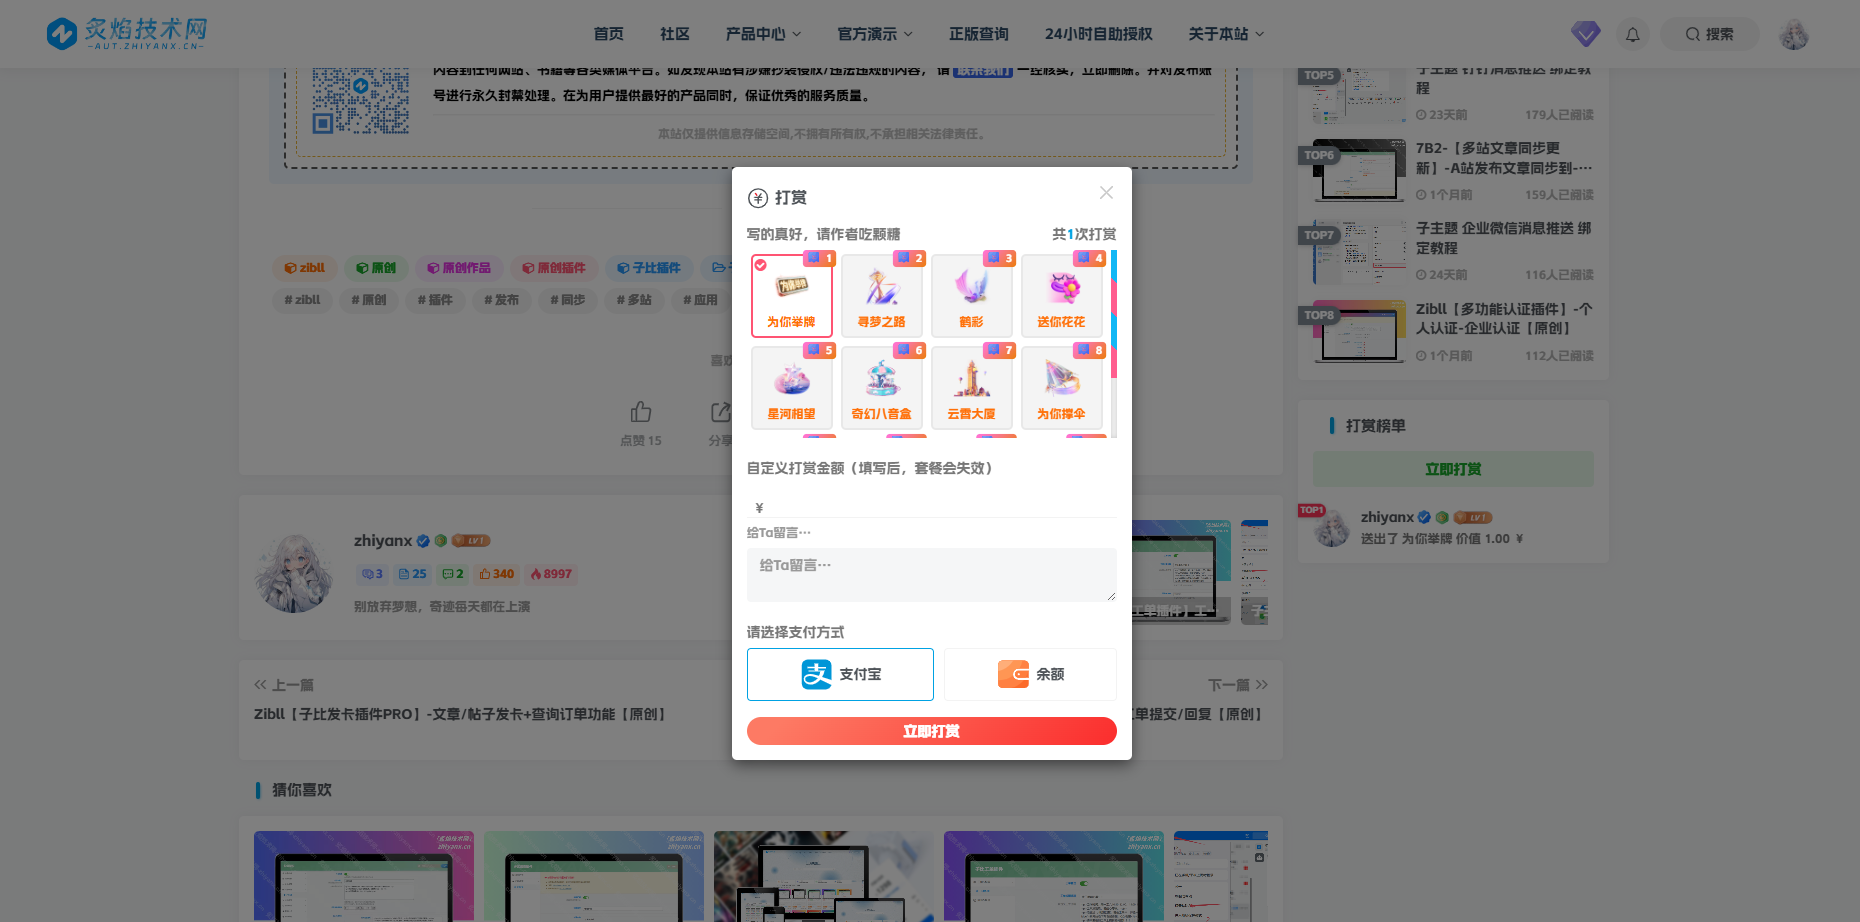The height and width of the screenshot is (922, 1860).
Task: Open TOP8 Zibll 多功能认证插件 article
Action: click(1504, 318)
